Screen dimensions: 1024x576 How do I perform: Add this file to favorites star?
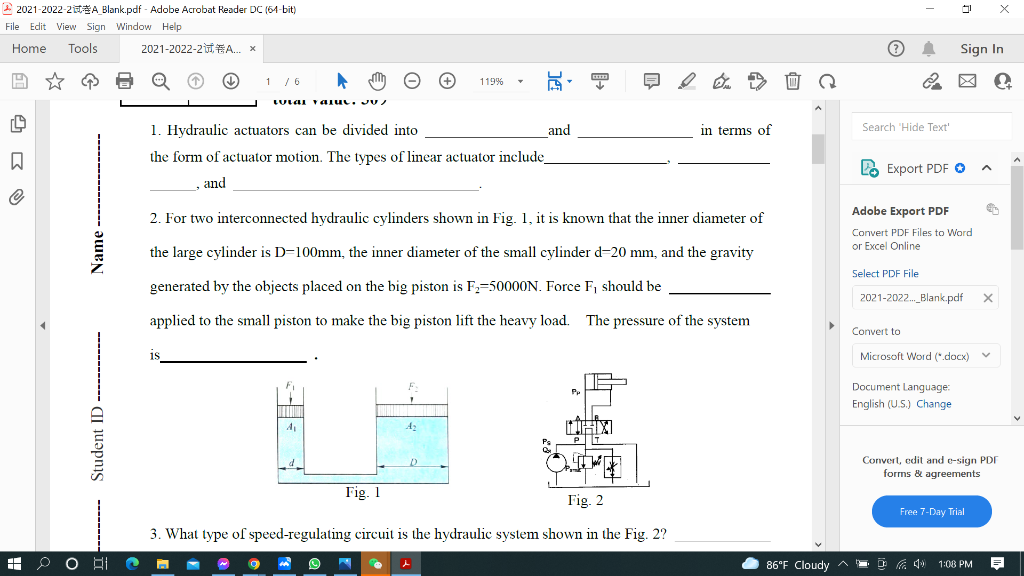[53, 81]
